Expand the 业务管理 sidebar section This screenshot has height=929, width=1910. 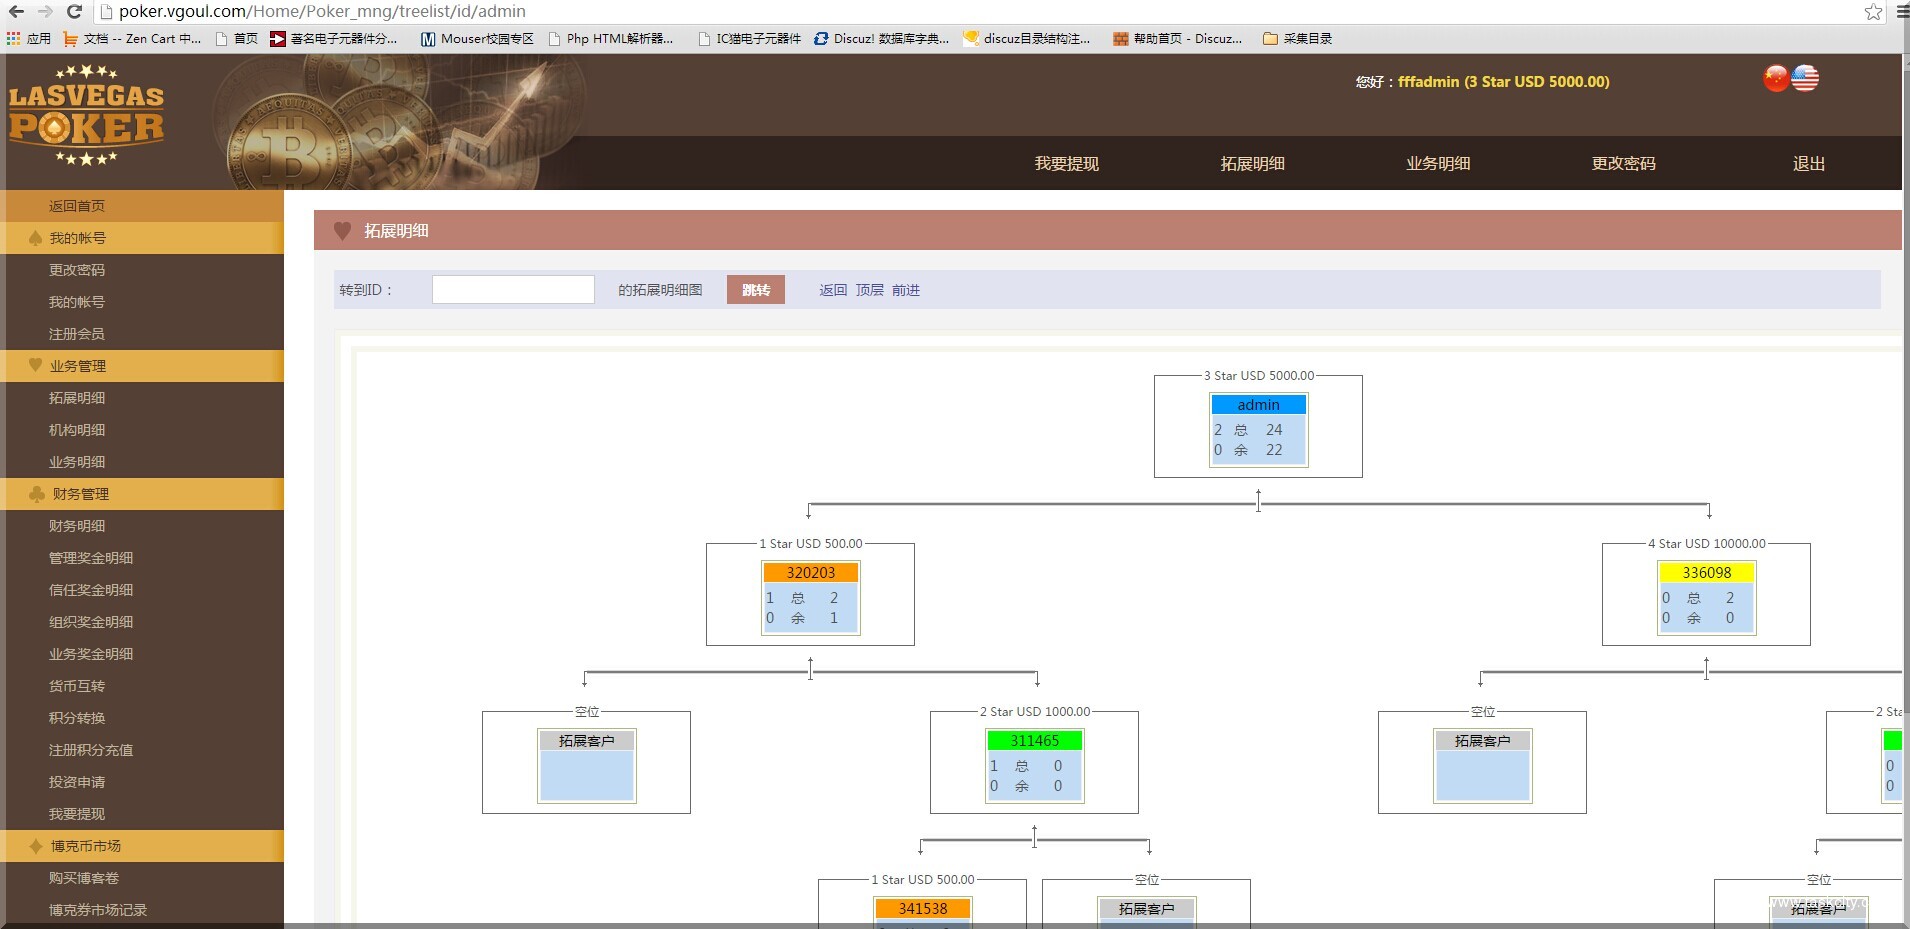(x=78, y=366)
